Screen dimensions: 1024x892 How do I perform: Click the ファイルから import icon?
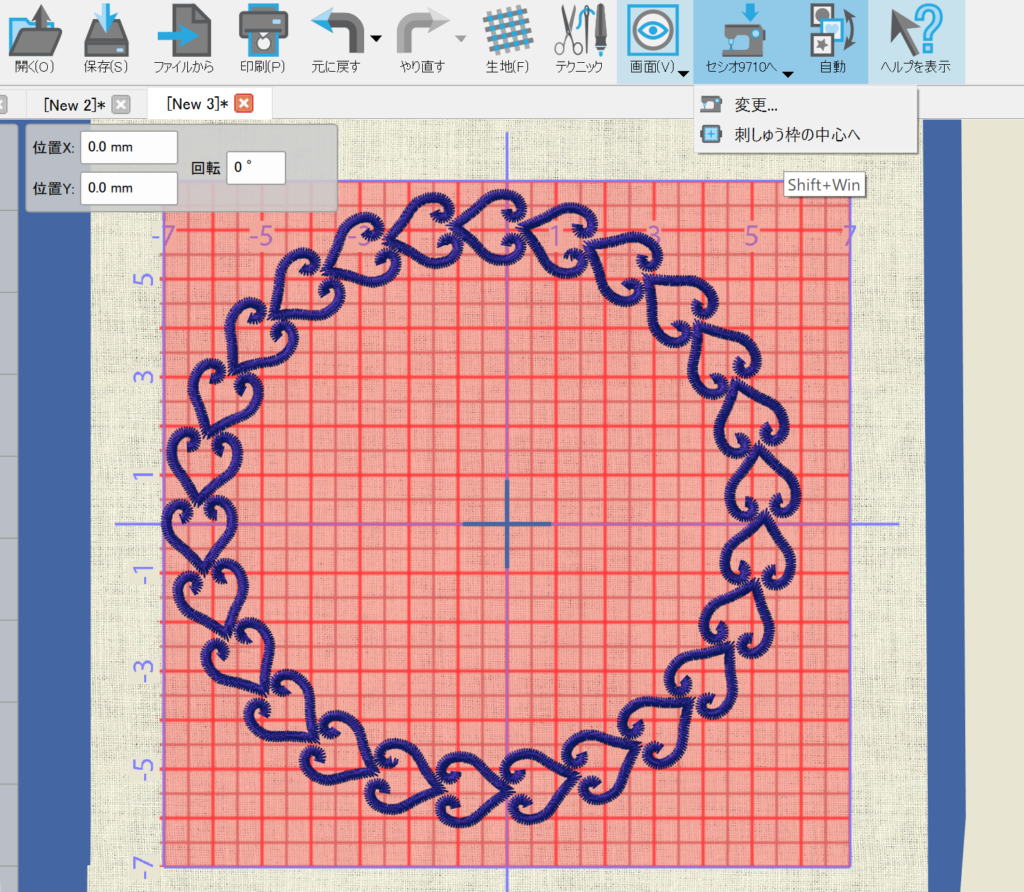point(184,40)
